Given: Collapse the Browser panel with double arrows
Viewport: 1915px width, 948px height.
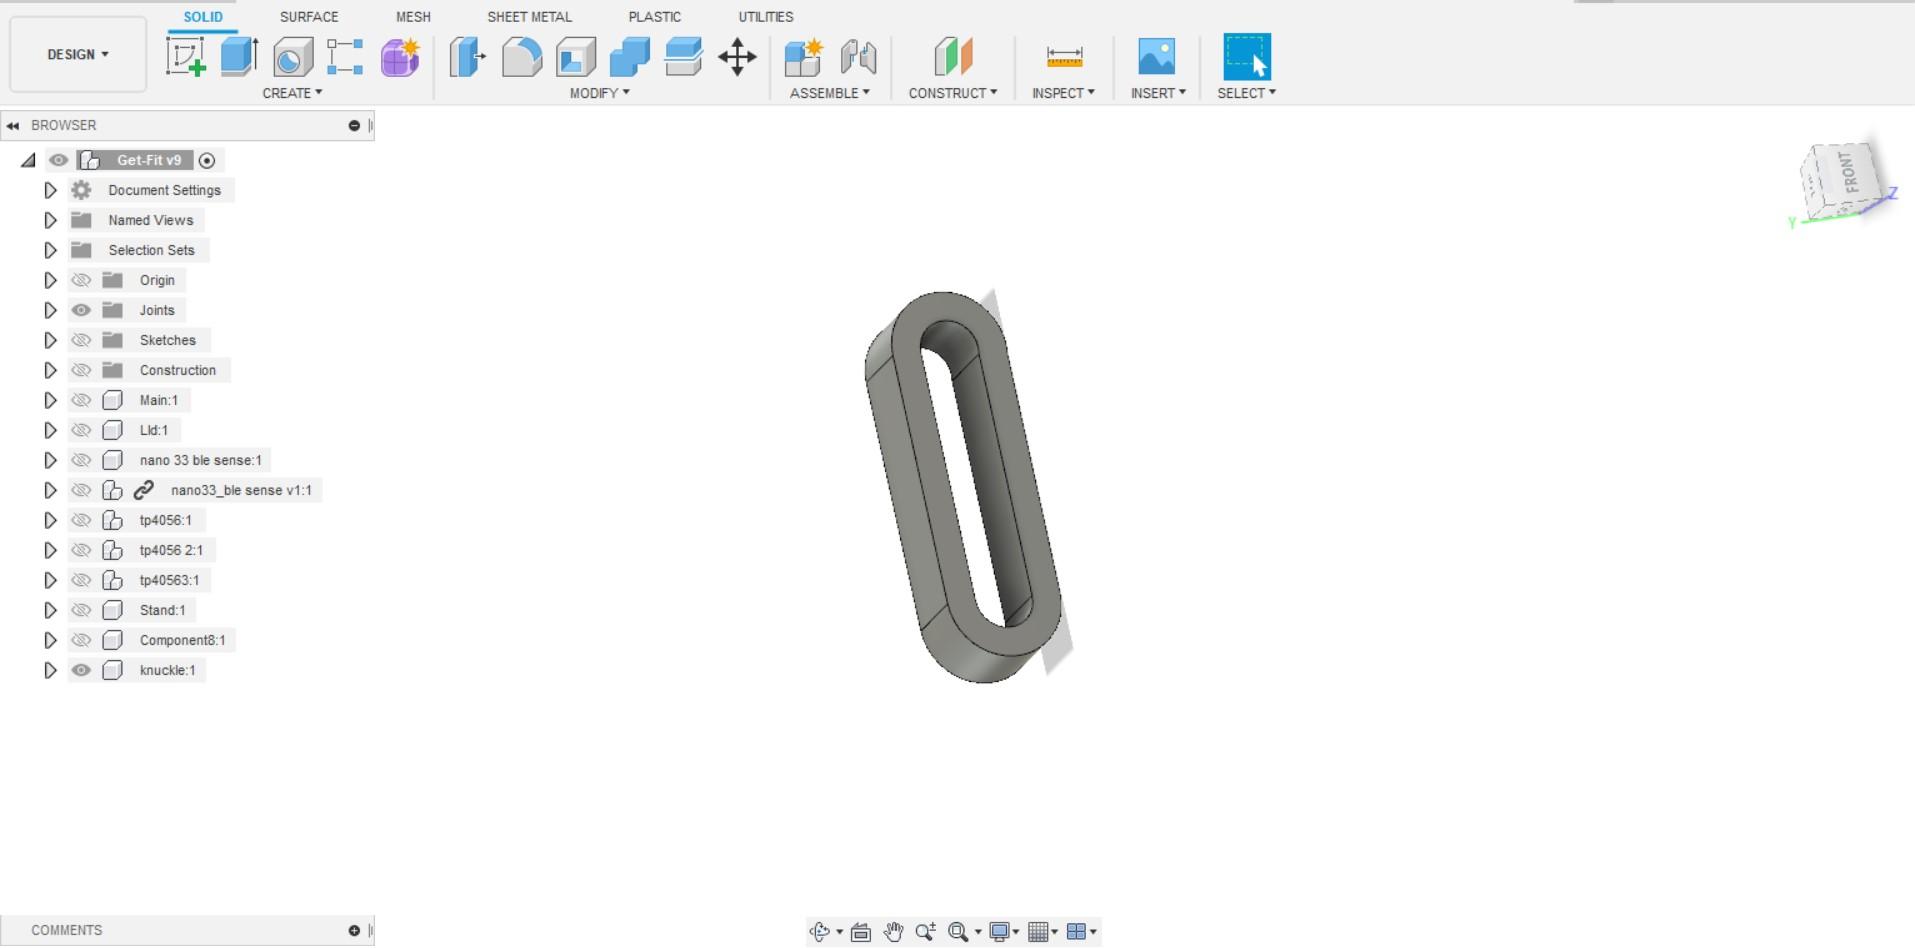Looking at the screenshot, I should (x=13, y=125).
